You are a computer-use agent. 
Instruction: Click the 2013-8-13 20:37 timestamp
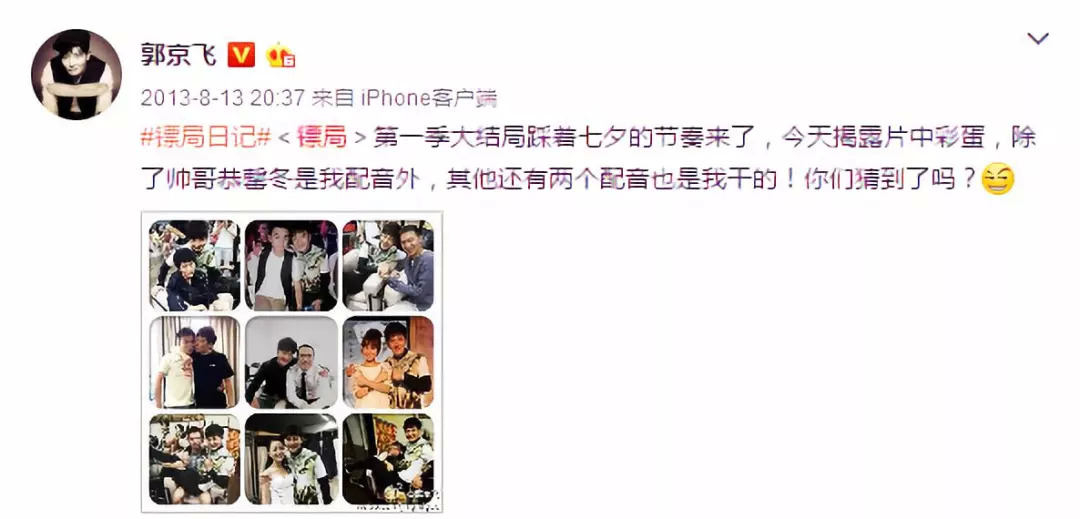tap(222, 98)
